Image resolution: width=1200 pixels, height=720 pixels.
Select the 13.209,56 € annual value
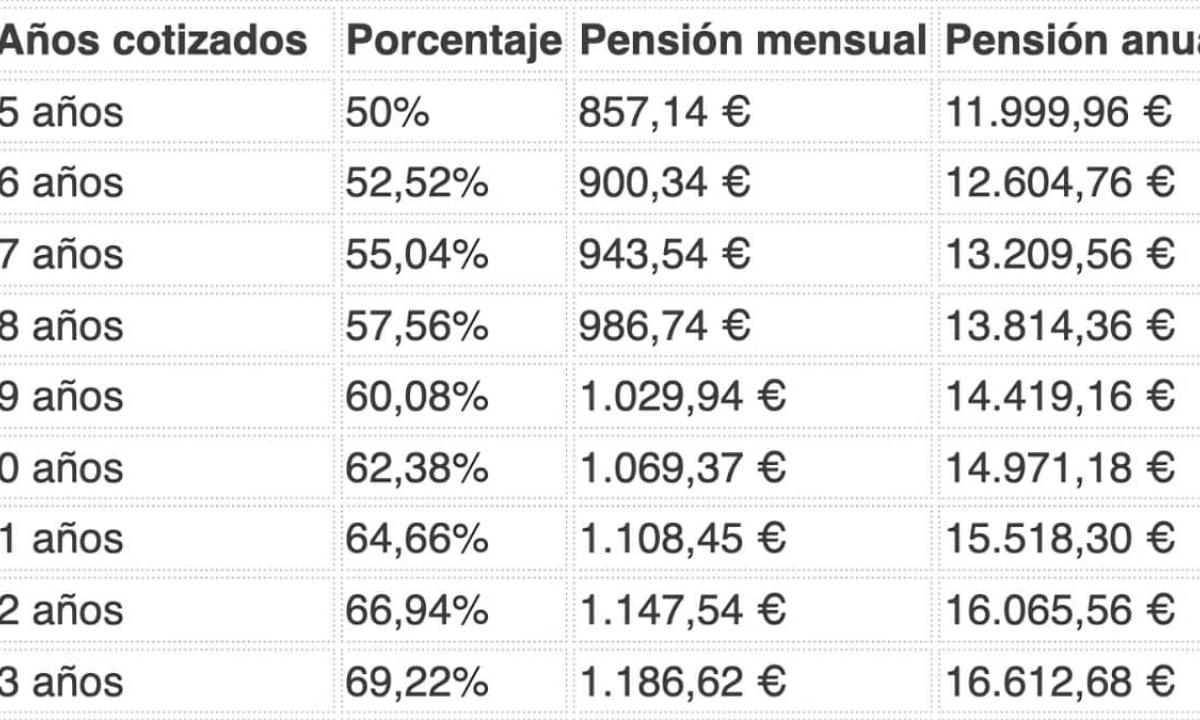click(1059, 254)
